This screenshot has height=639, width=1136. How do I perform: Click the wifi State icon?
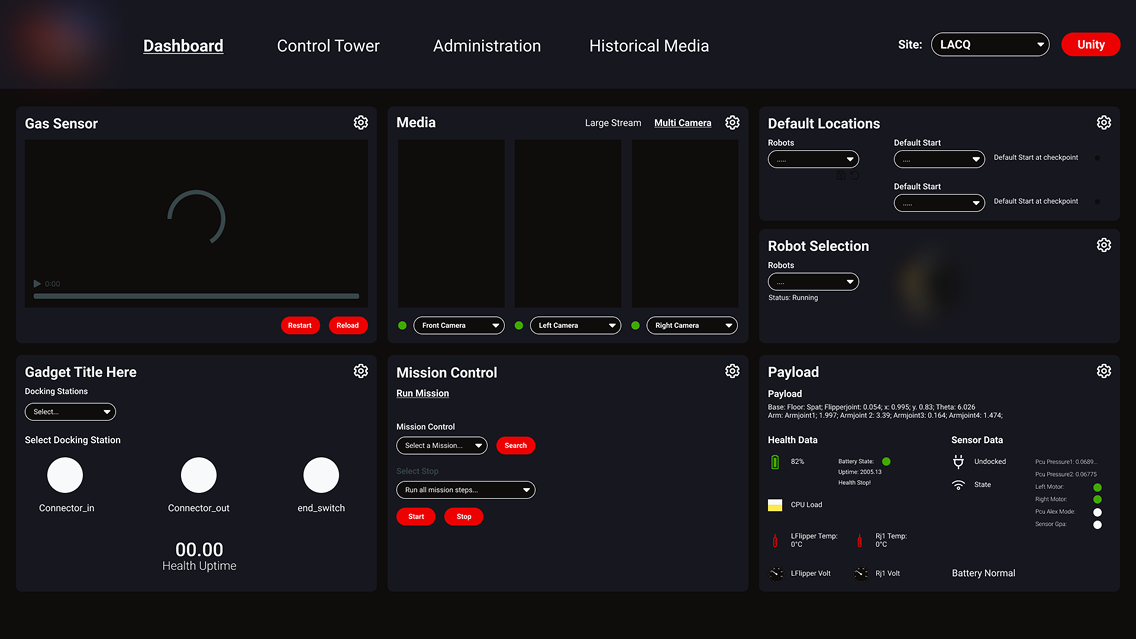[x=958, y=485]
